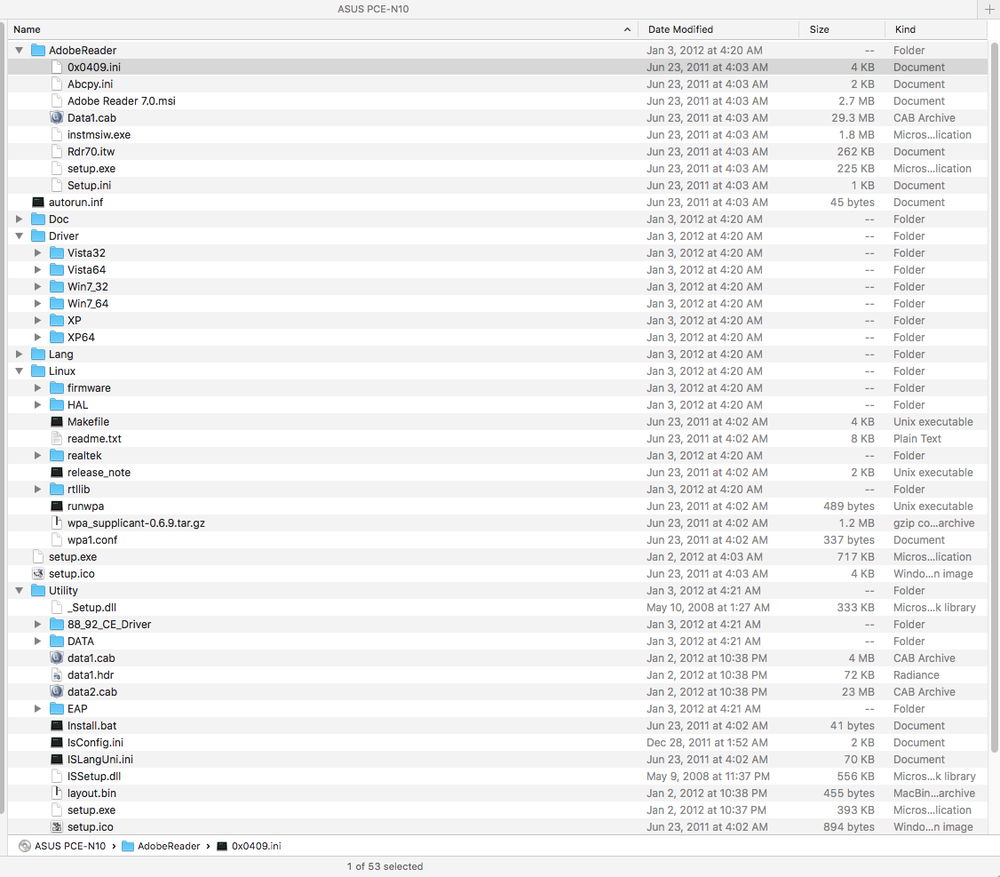Click the autorun.inf file icon
The height and width of the screenshot is (877, 1000).
pos(38,202)
